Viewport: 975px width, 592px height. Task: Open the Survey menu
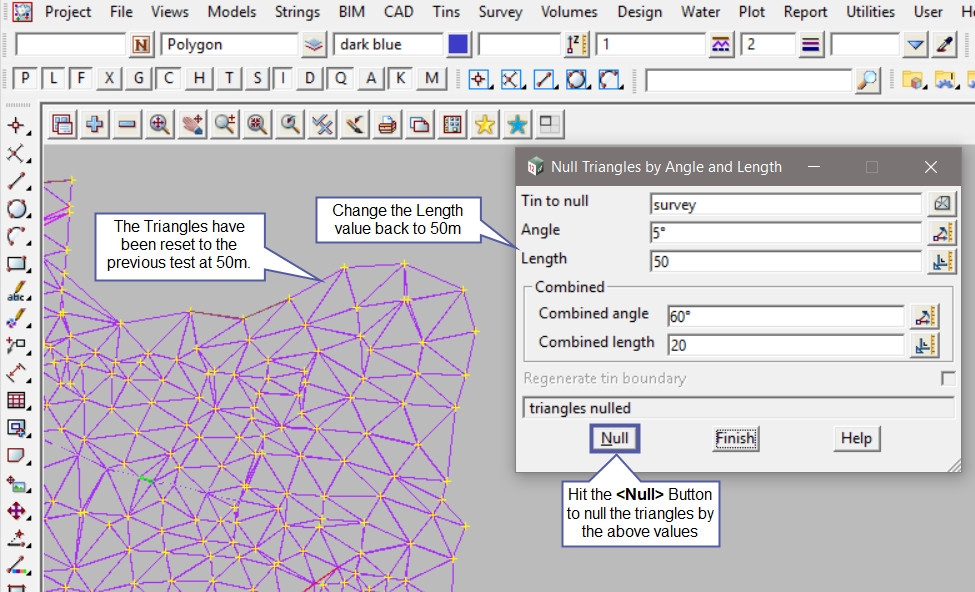pos(500,12)
